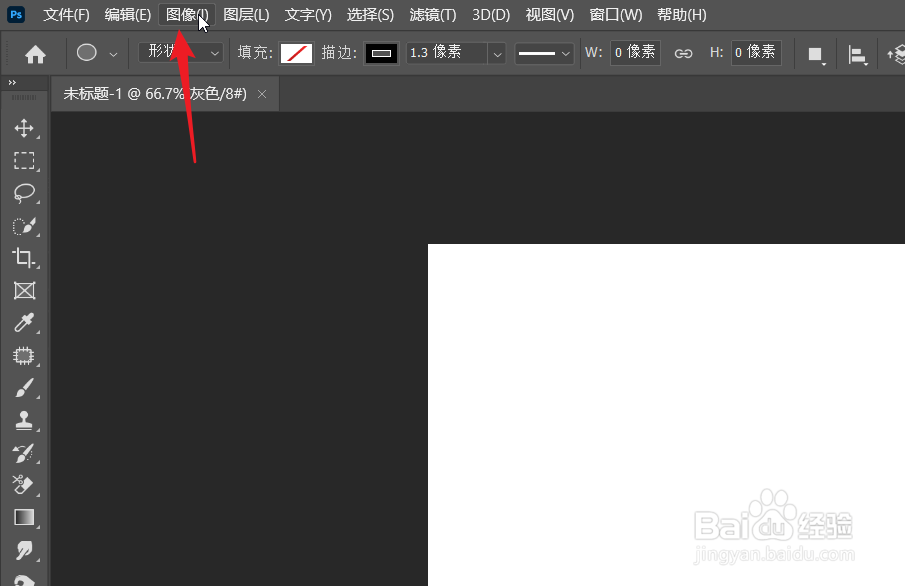This screenshot has width=905, height=586.
Task: Open the 图像(I) menu
Action: point(187,14)
